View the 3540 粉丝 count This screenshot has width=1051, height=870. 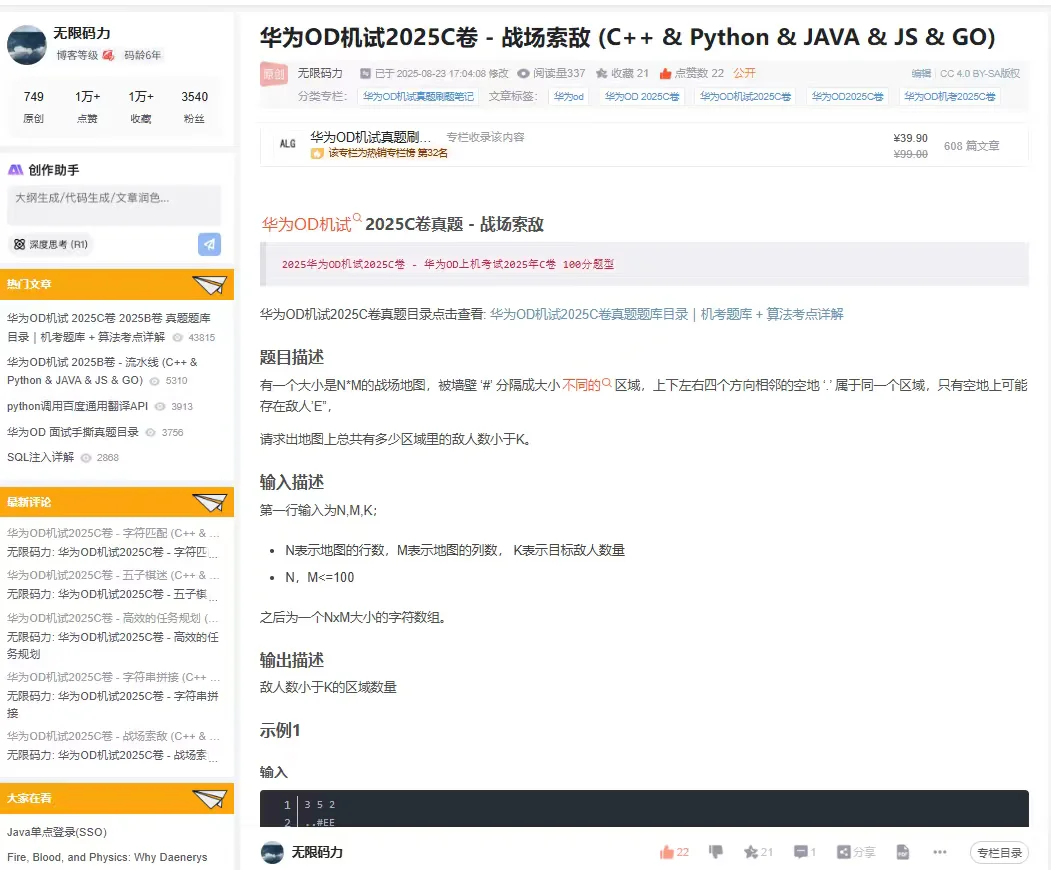pyautogui.click(x=194, y=107)
